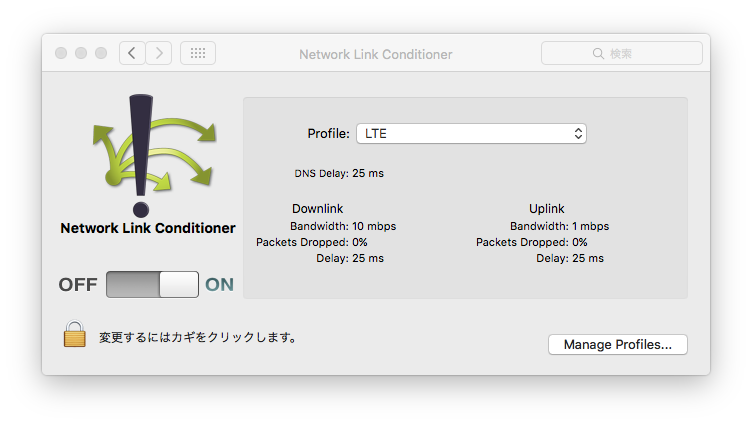Zoom the window with the third title button
752x425 pixels.
click(x=101, y=53)
